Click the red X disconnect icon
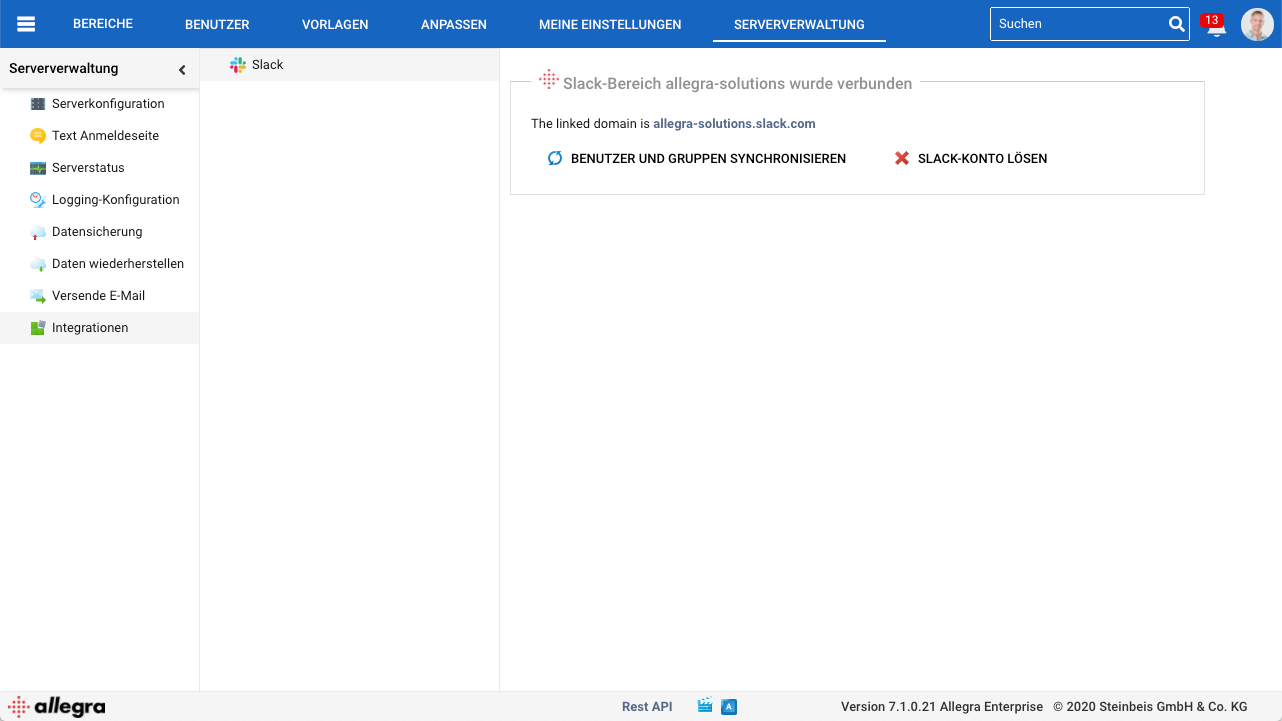 902,158
